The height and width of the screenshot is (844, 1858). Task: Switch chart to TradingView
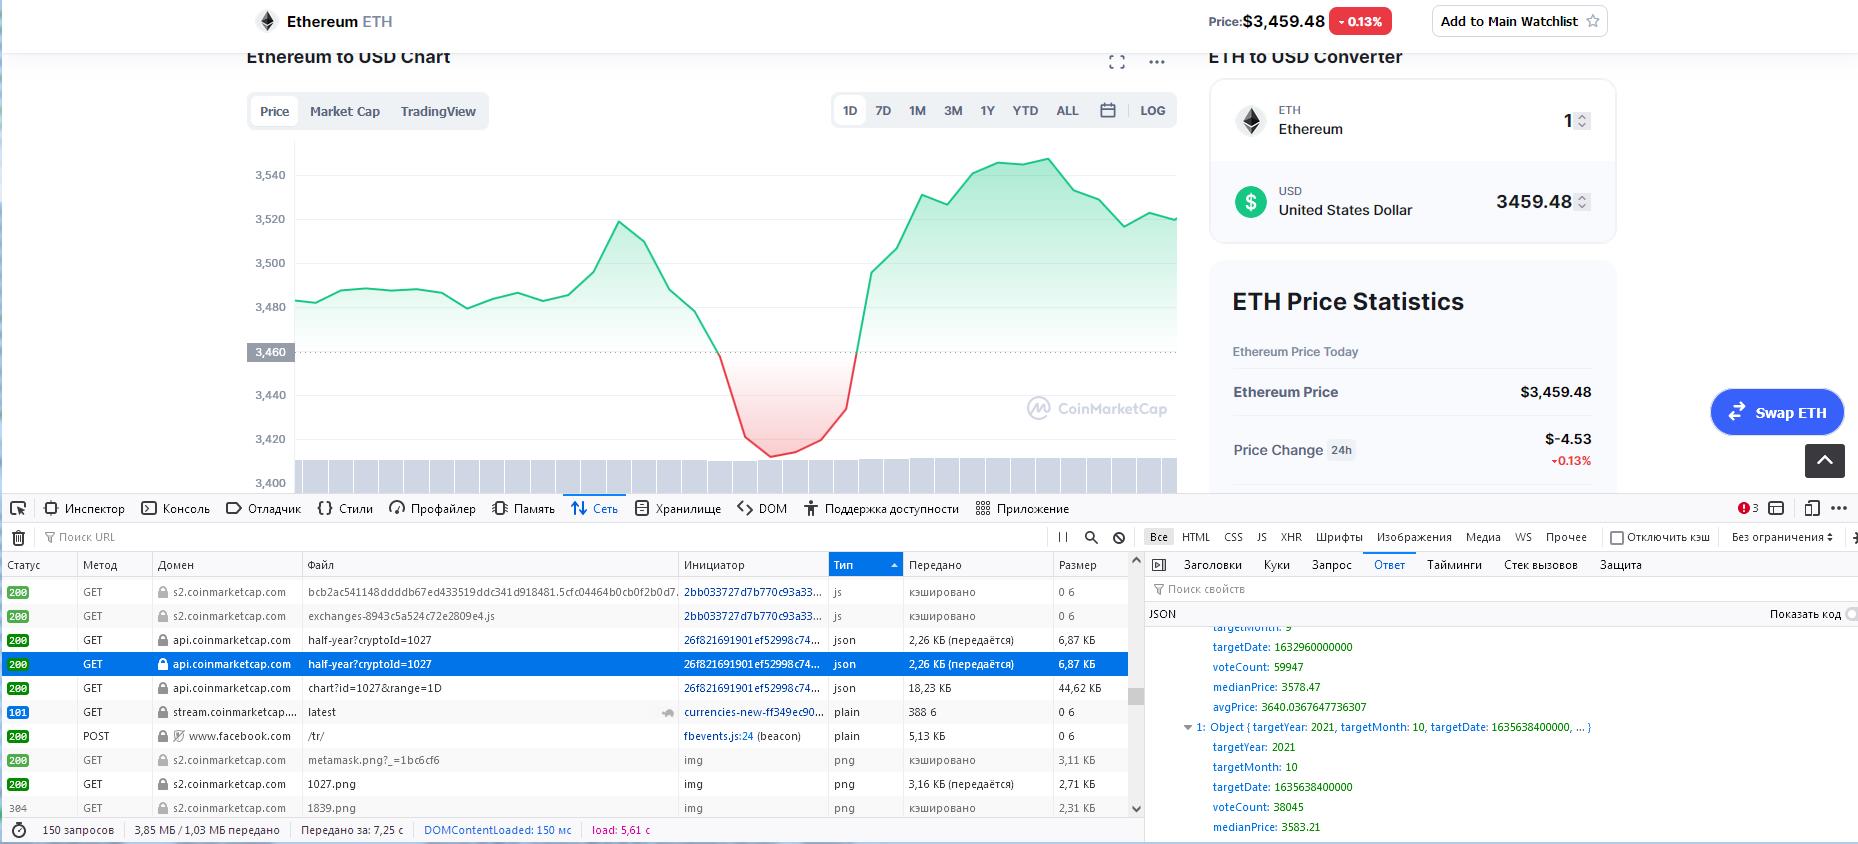[438, 111]
